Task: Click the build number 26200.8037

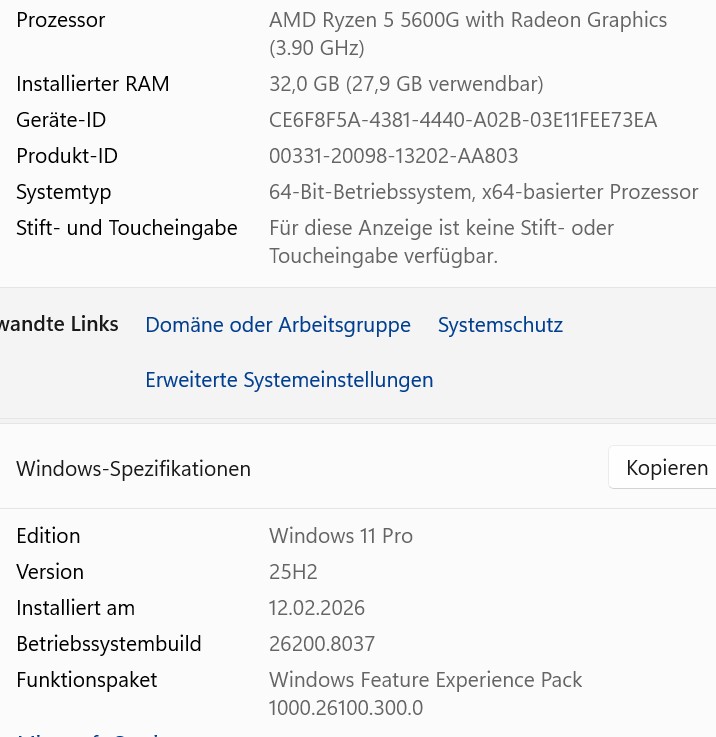Action: coord(322,644)
